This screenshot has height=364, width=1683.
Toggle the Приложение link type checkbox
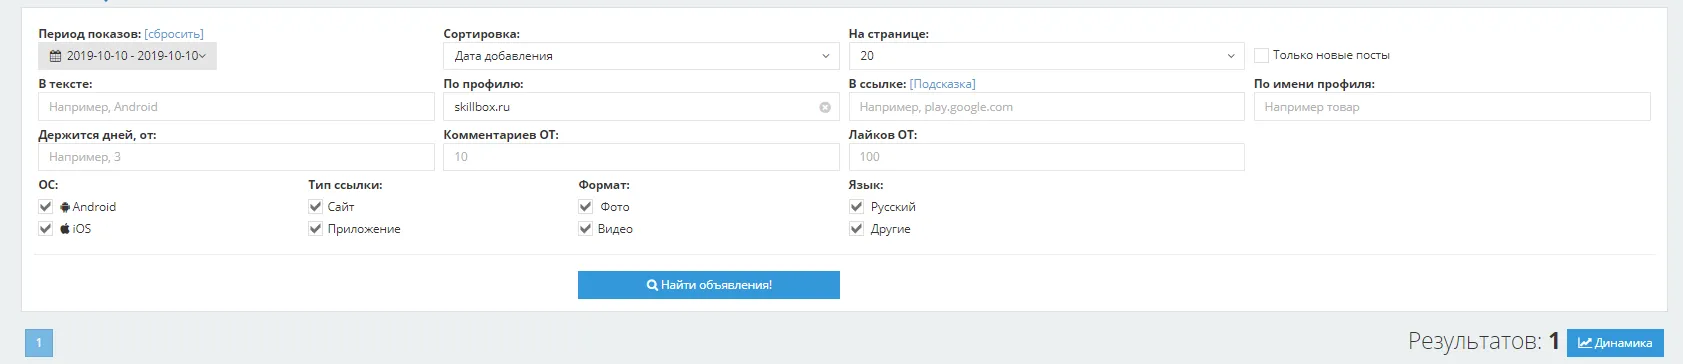(316, 229)
